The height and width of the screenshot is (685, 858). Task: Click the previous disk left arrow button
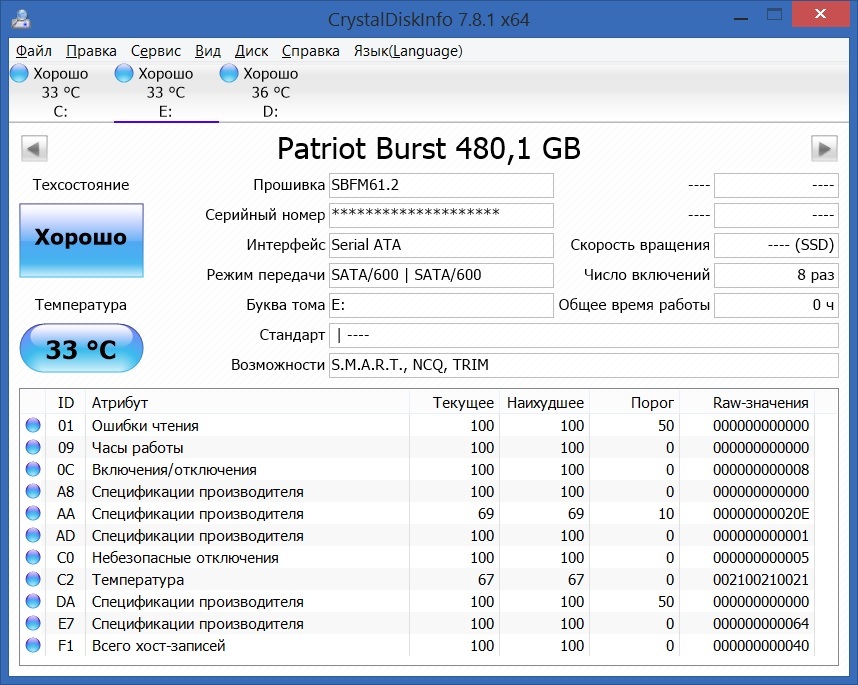pos(34,149)
